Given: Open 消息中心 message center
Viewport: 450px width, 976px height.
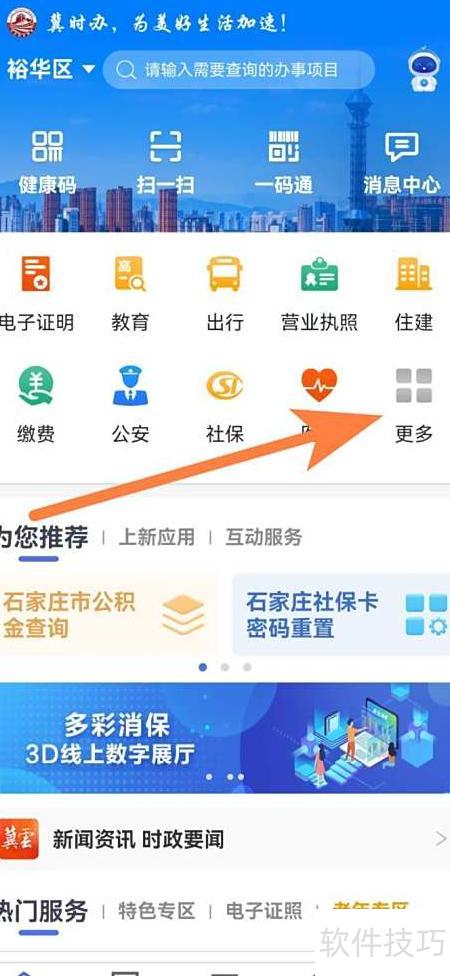Looking at the screenshot, I should 402,162.
